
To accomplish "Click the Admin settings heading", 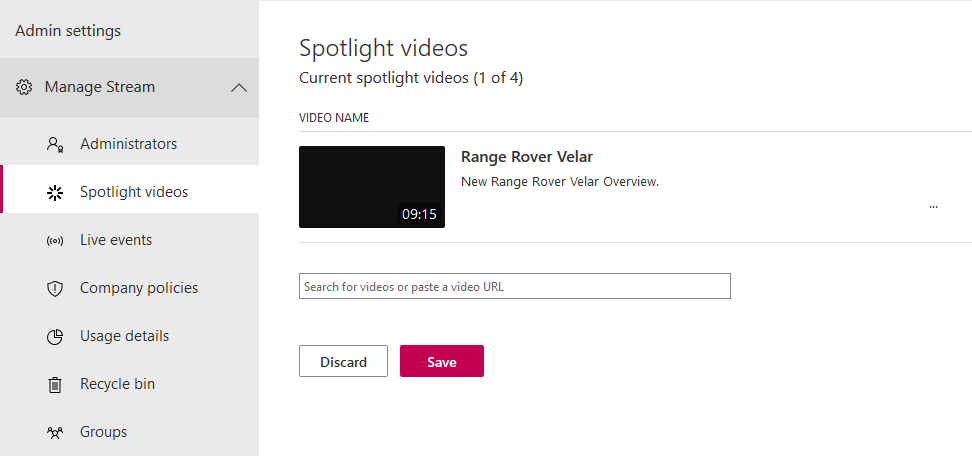I will click(68, 31).
